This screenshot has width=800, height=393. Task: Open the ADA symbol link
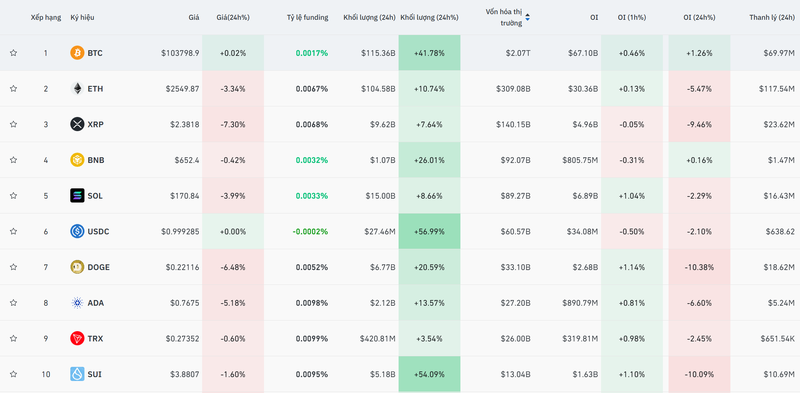(96, 303)
